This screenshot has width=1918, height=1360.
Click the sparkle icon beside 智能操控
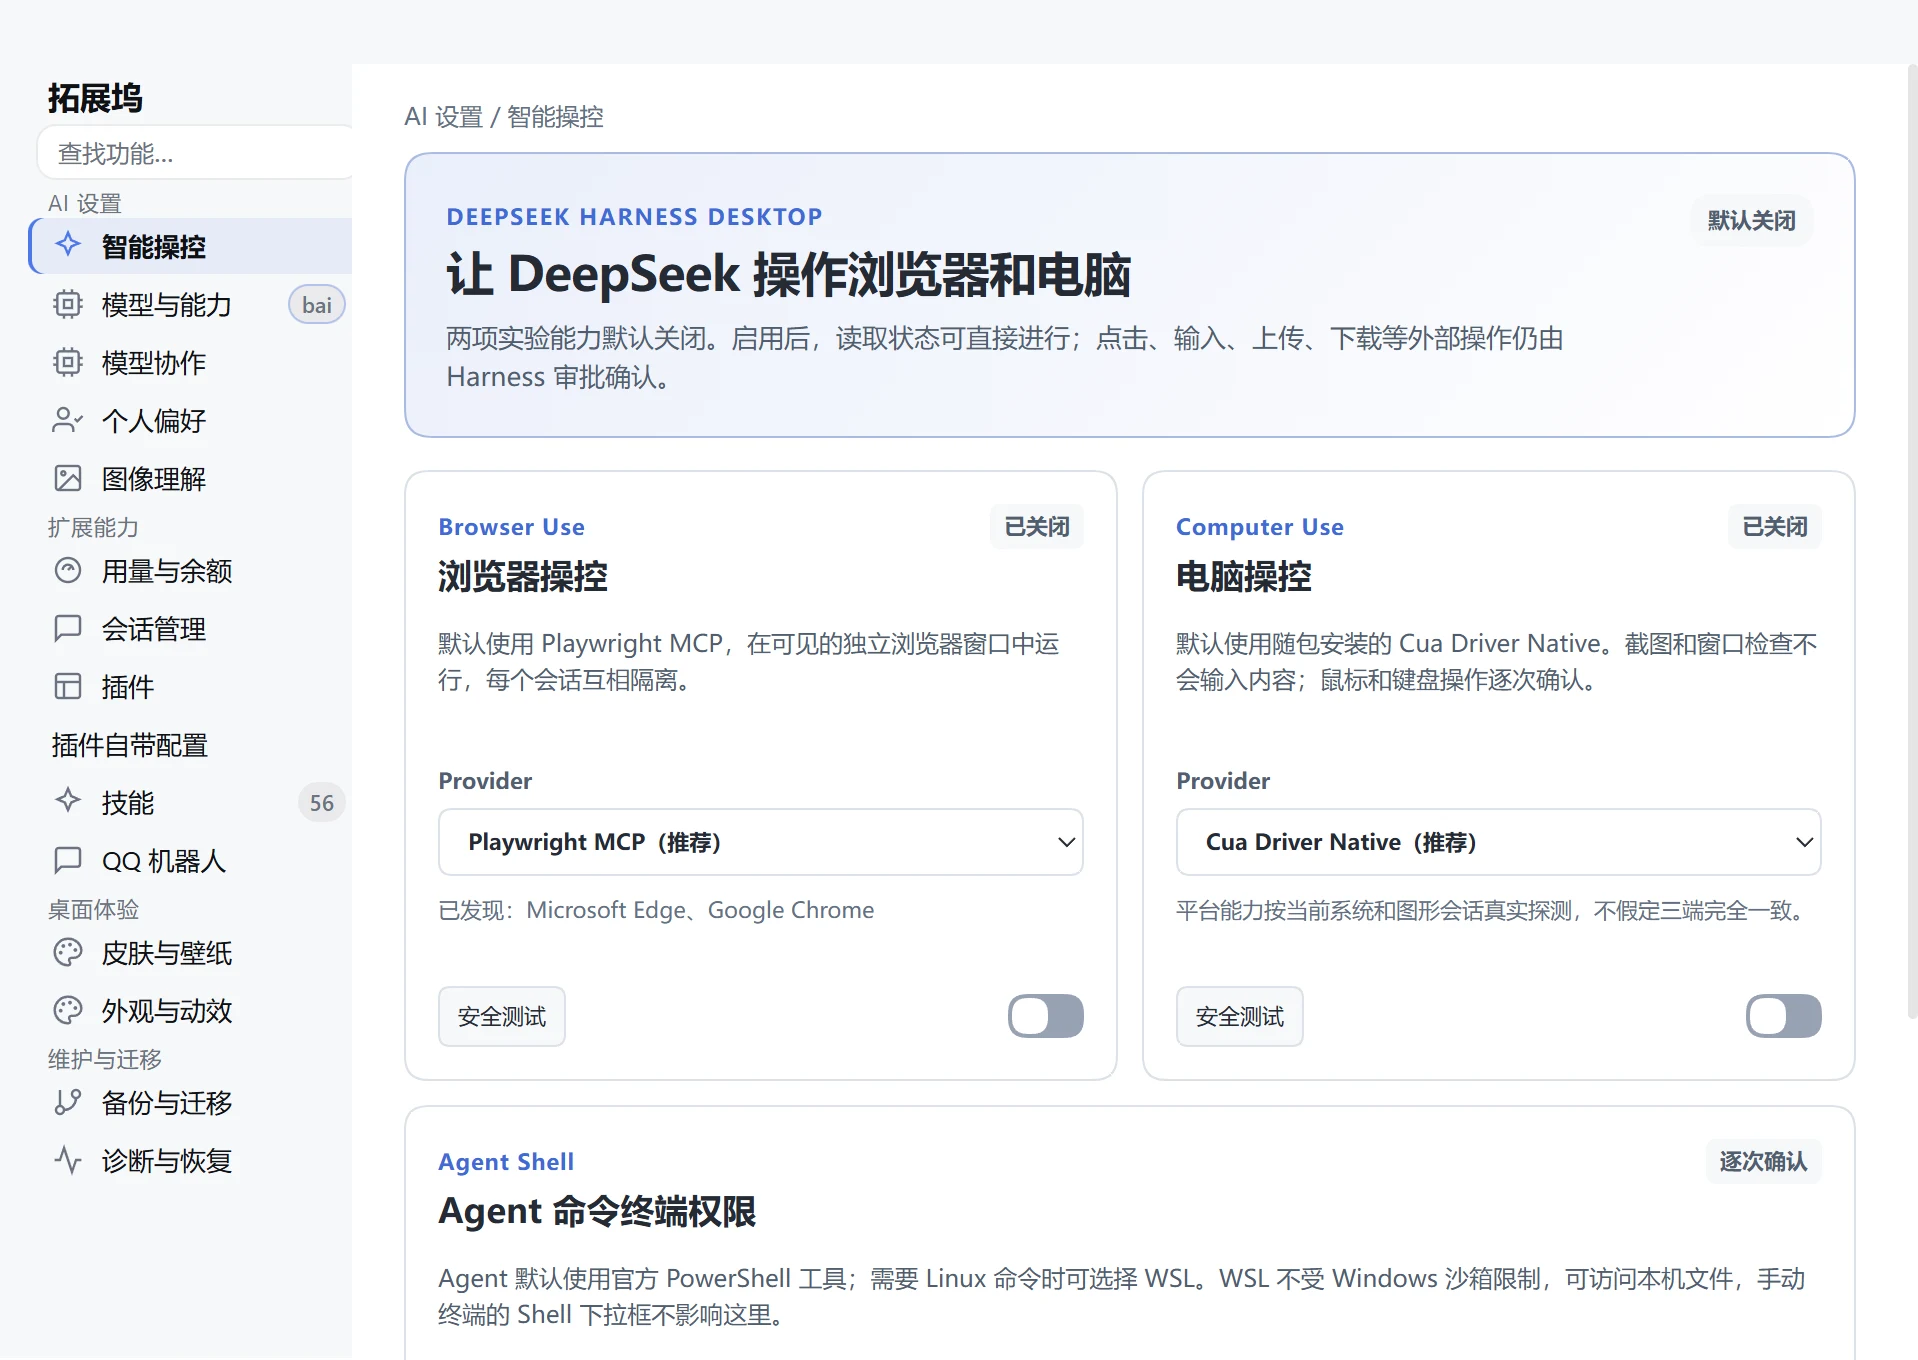68,244
